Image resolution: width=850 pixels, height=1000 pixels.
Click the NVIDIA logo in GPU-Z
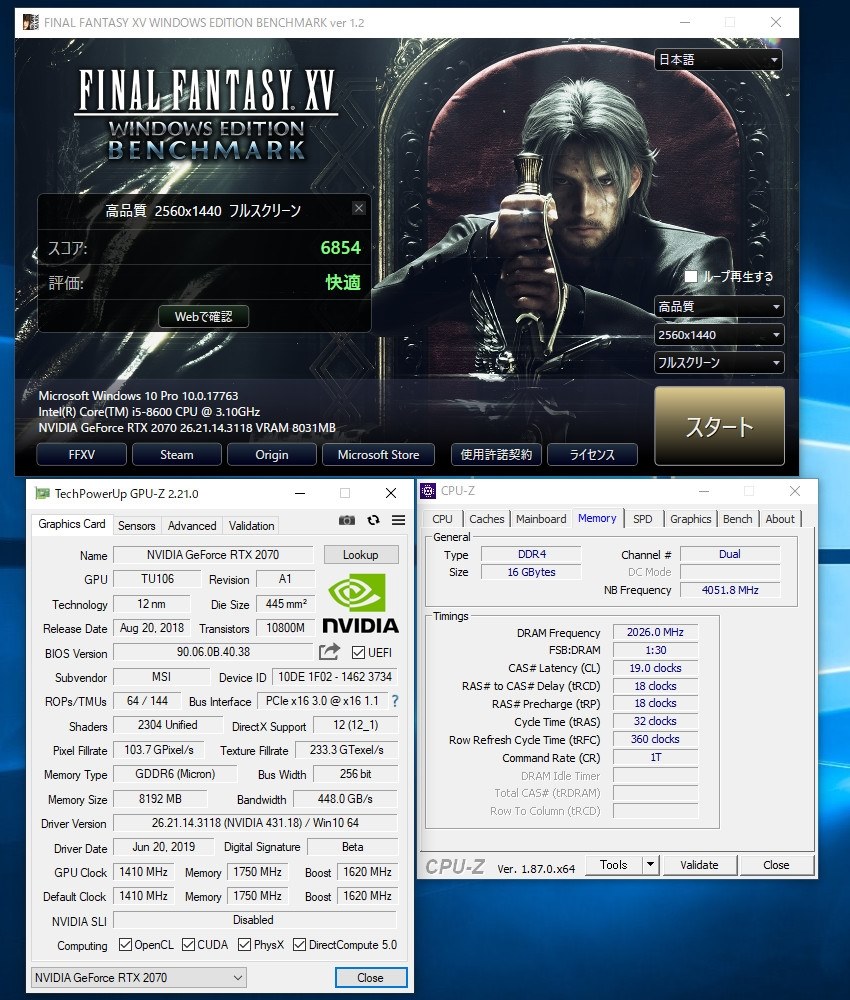click(x=360, y=603)
